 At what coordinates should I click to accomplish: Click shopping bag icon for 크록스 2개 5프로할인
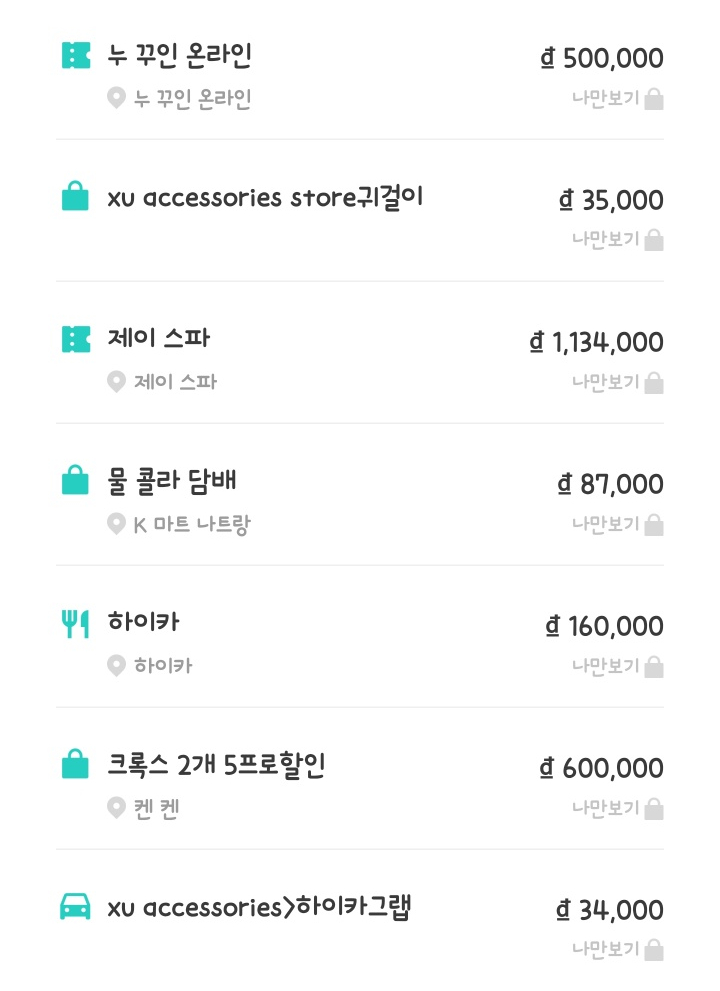76,765
